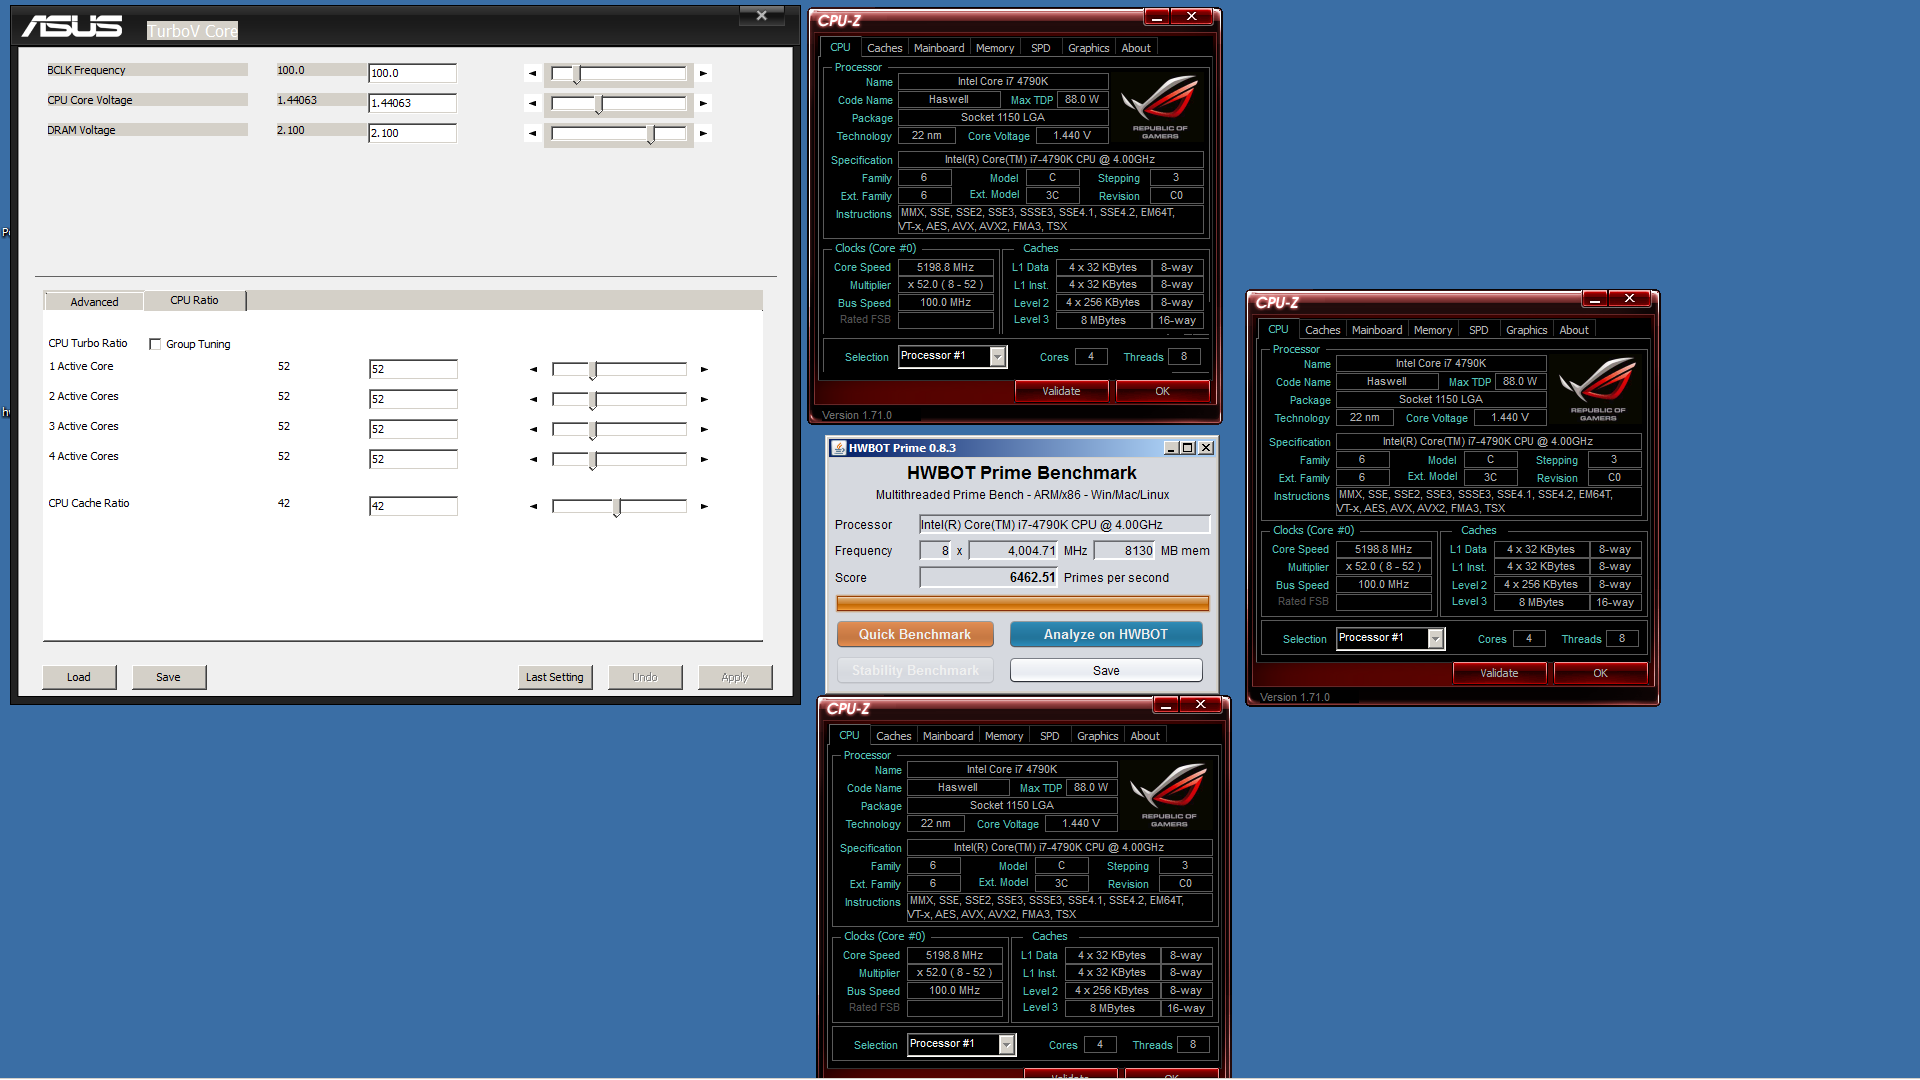Click the DRAM Voltage slider
1920x1080 pixels.
(x=619, y=134)
